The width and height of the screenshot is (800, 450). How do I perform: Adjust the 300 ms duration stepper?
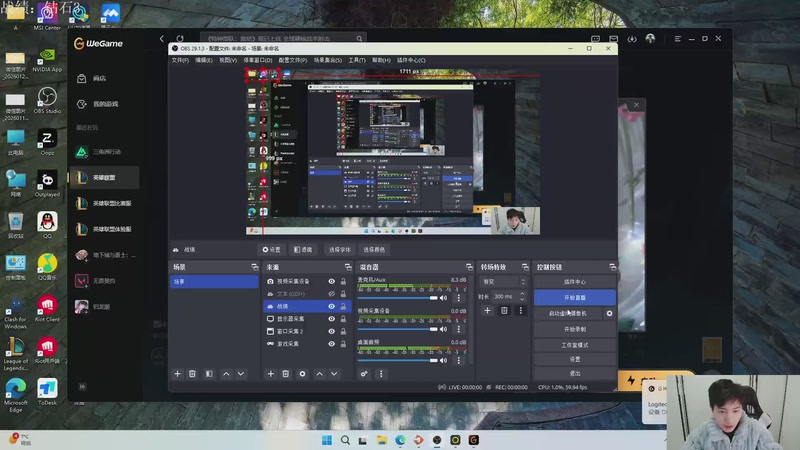coord(522,296)
